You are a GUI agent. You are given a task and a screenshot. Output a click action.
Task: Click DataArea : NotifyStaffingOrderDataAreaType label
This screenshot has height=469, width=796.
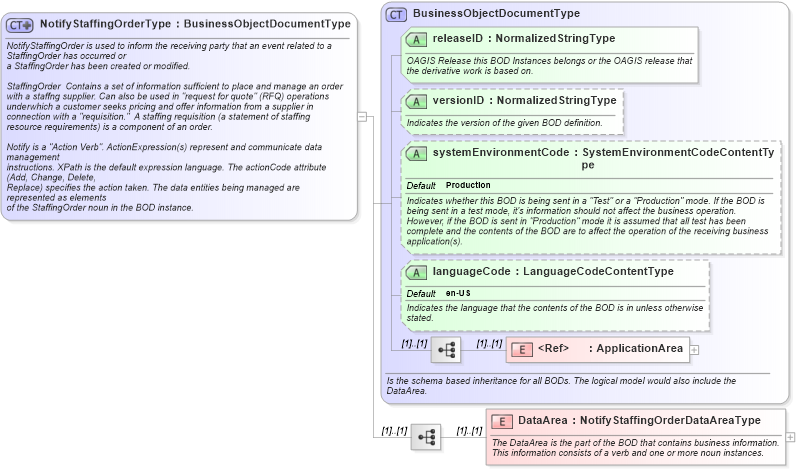point(640,421)
